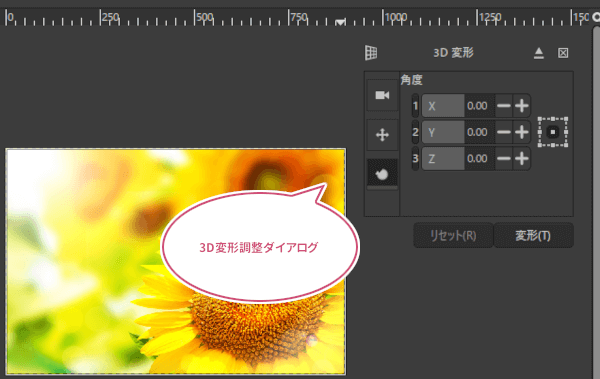The width and height of the screenshot is (600, 379).
Task: Click the zoom icon at ruler's right end
Action: 596,17
